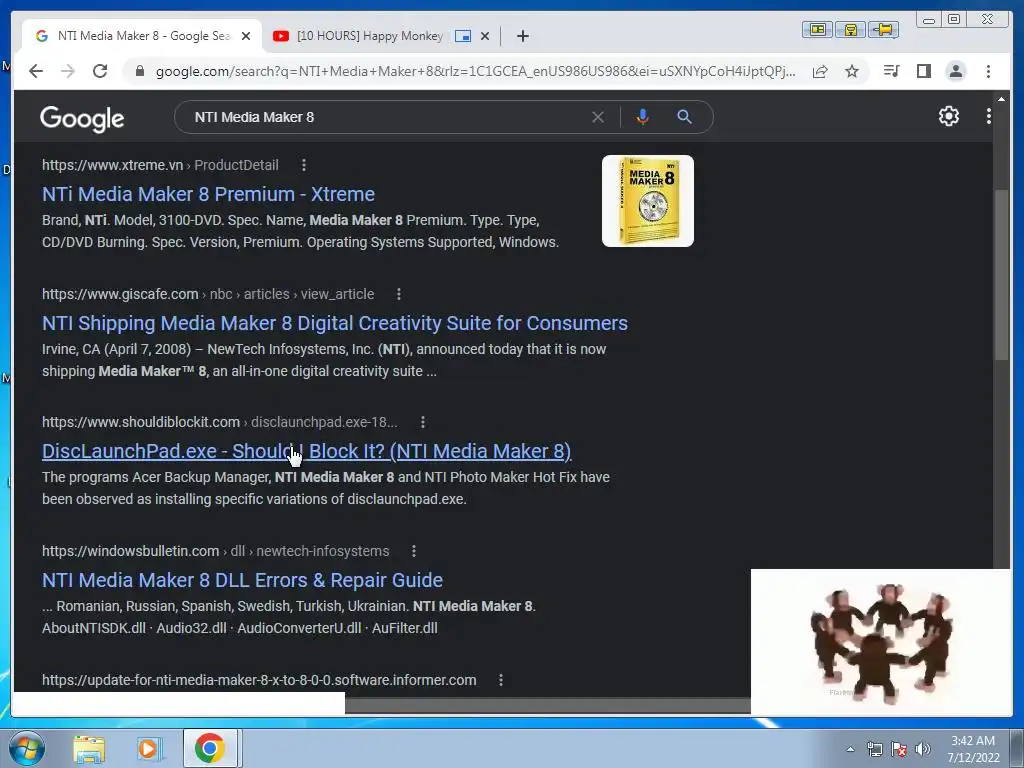Open the Chrome three-dot menu
The width and height of the screenshot is (1024, 768).
tap(988, 71)
